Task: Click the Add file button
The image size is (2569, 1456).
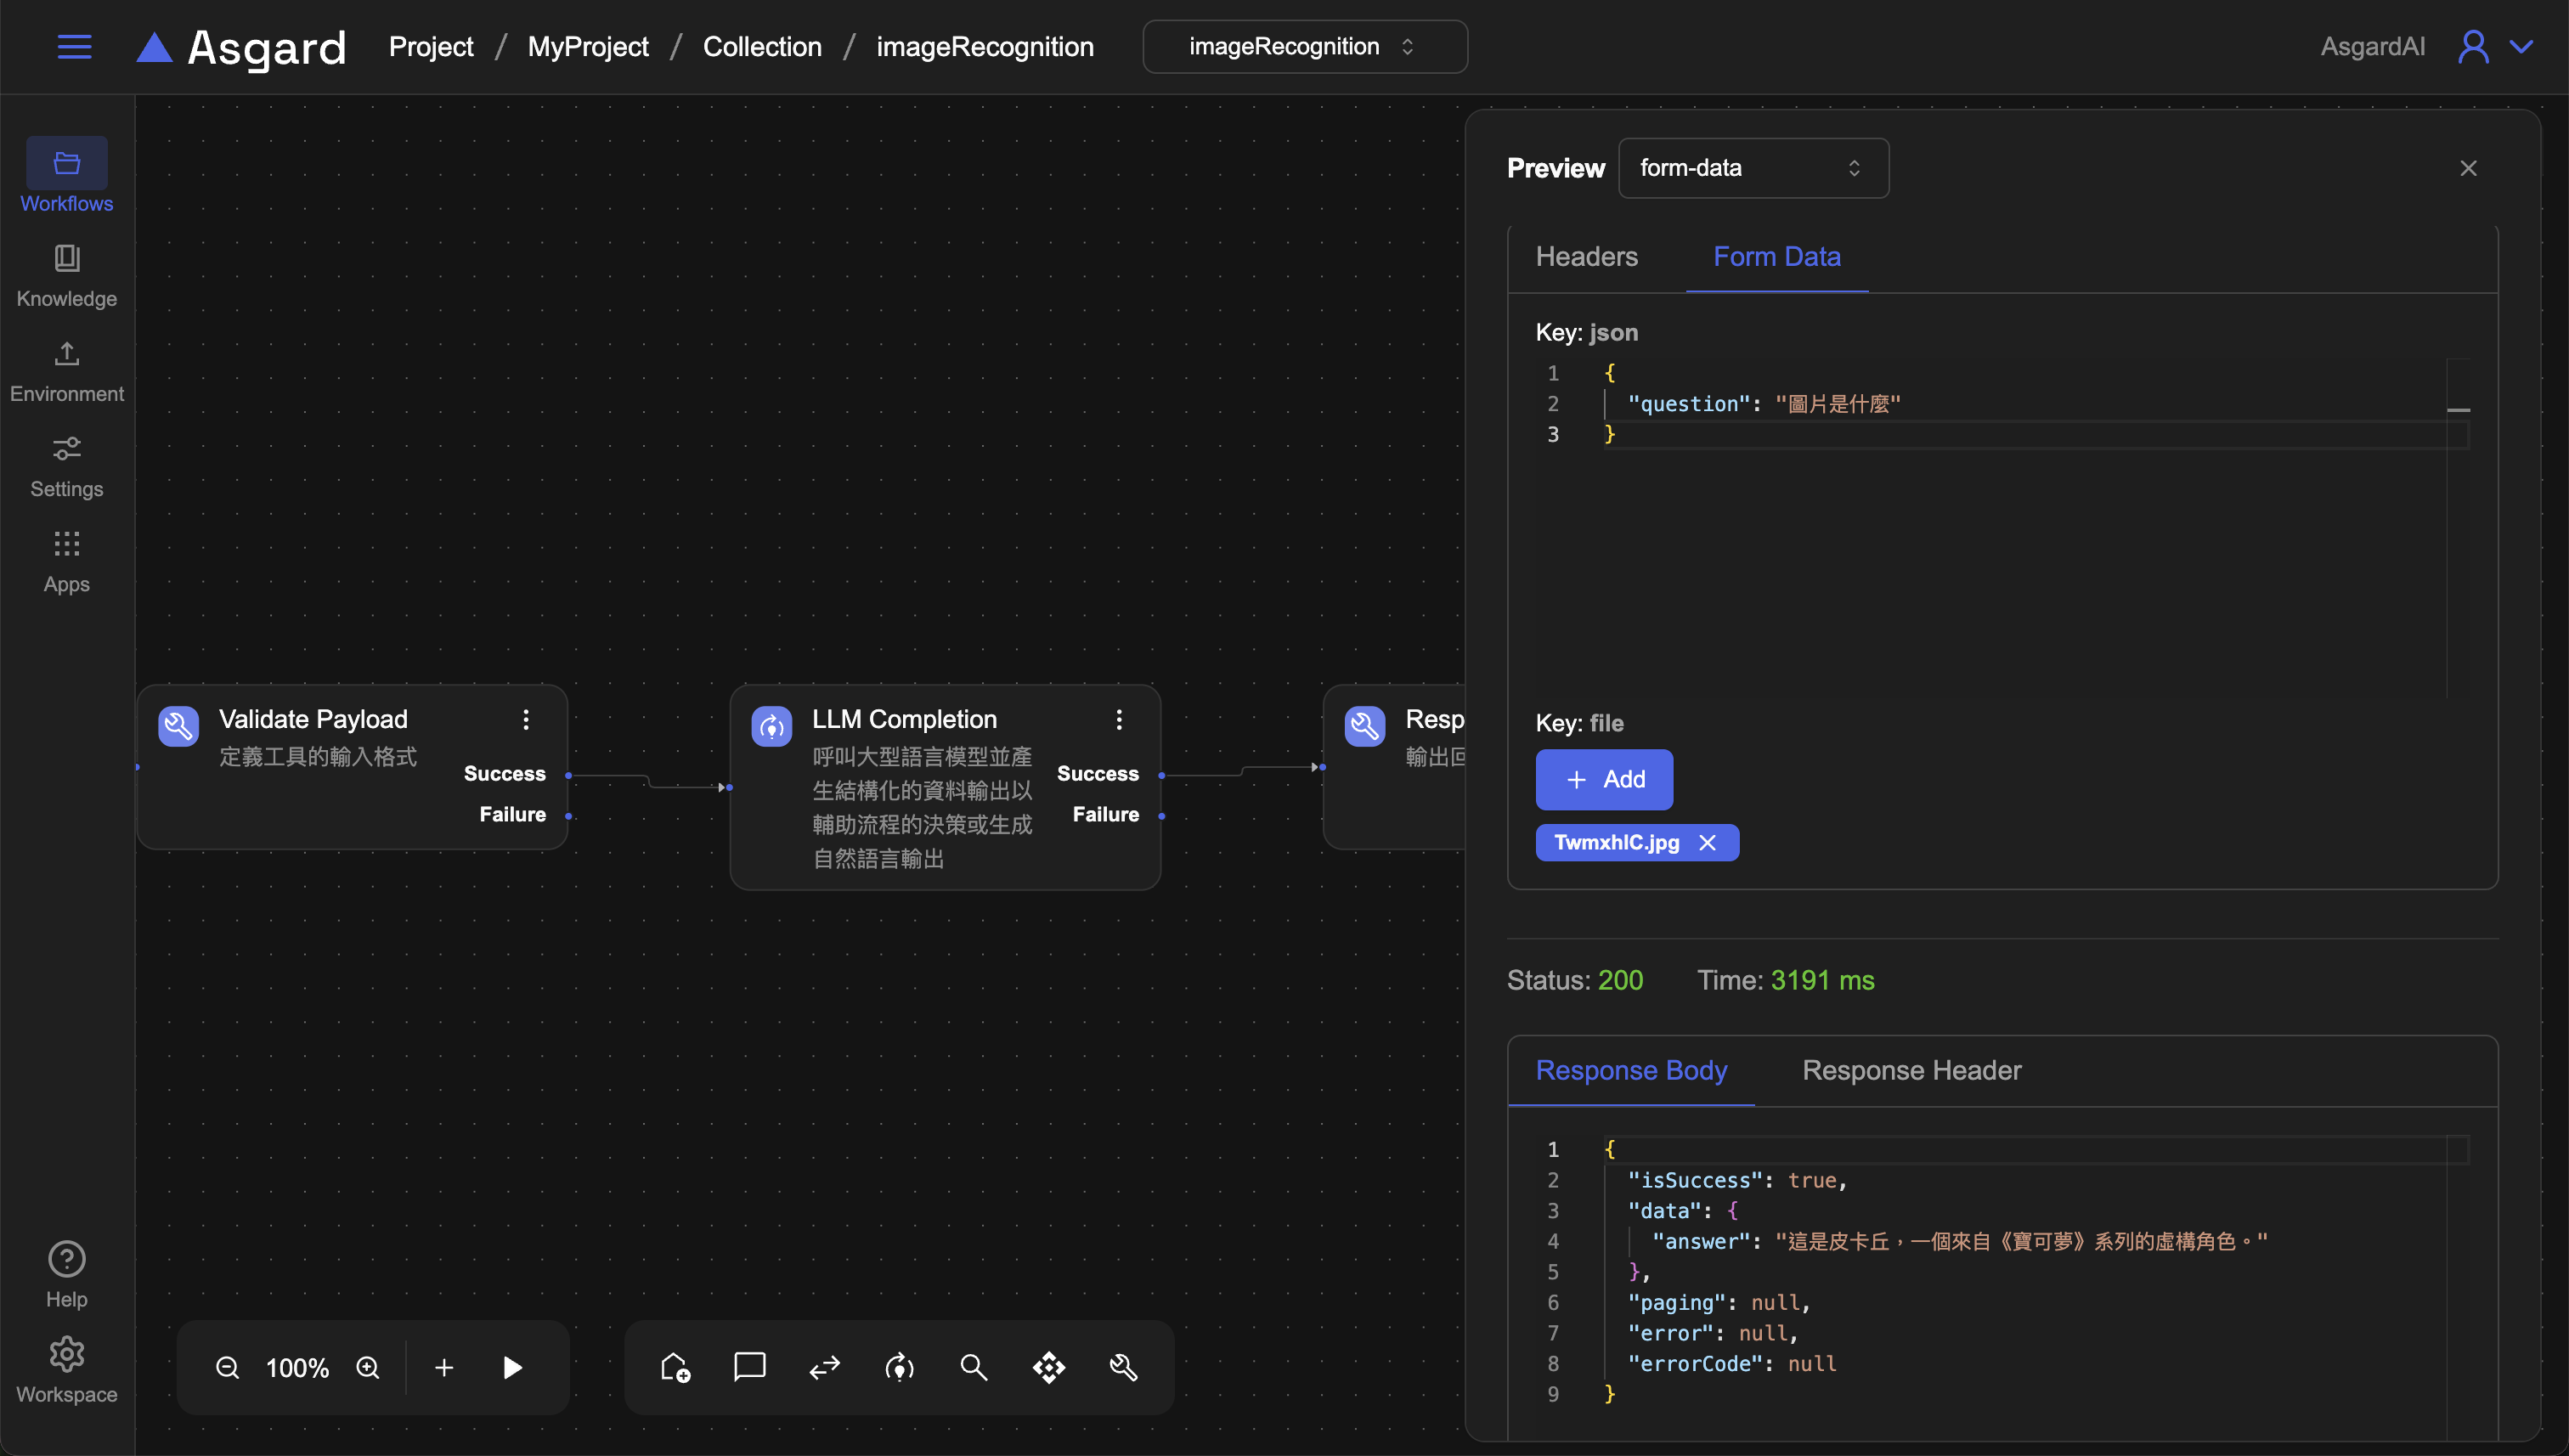Action: click(1604, 779)
